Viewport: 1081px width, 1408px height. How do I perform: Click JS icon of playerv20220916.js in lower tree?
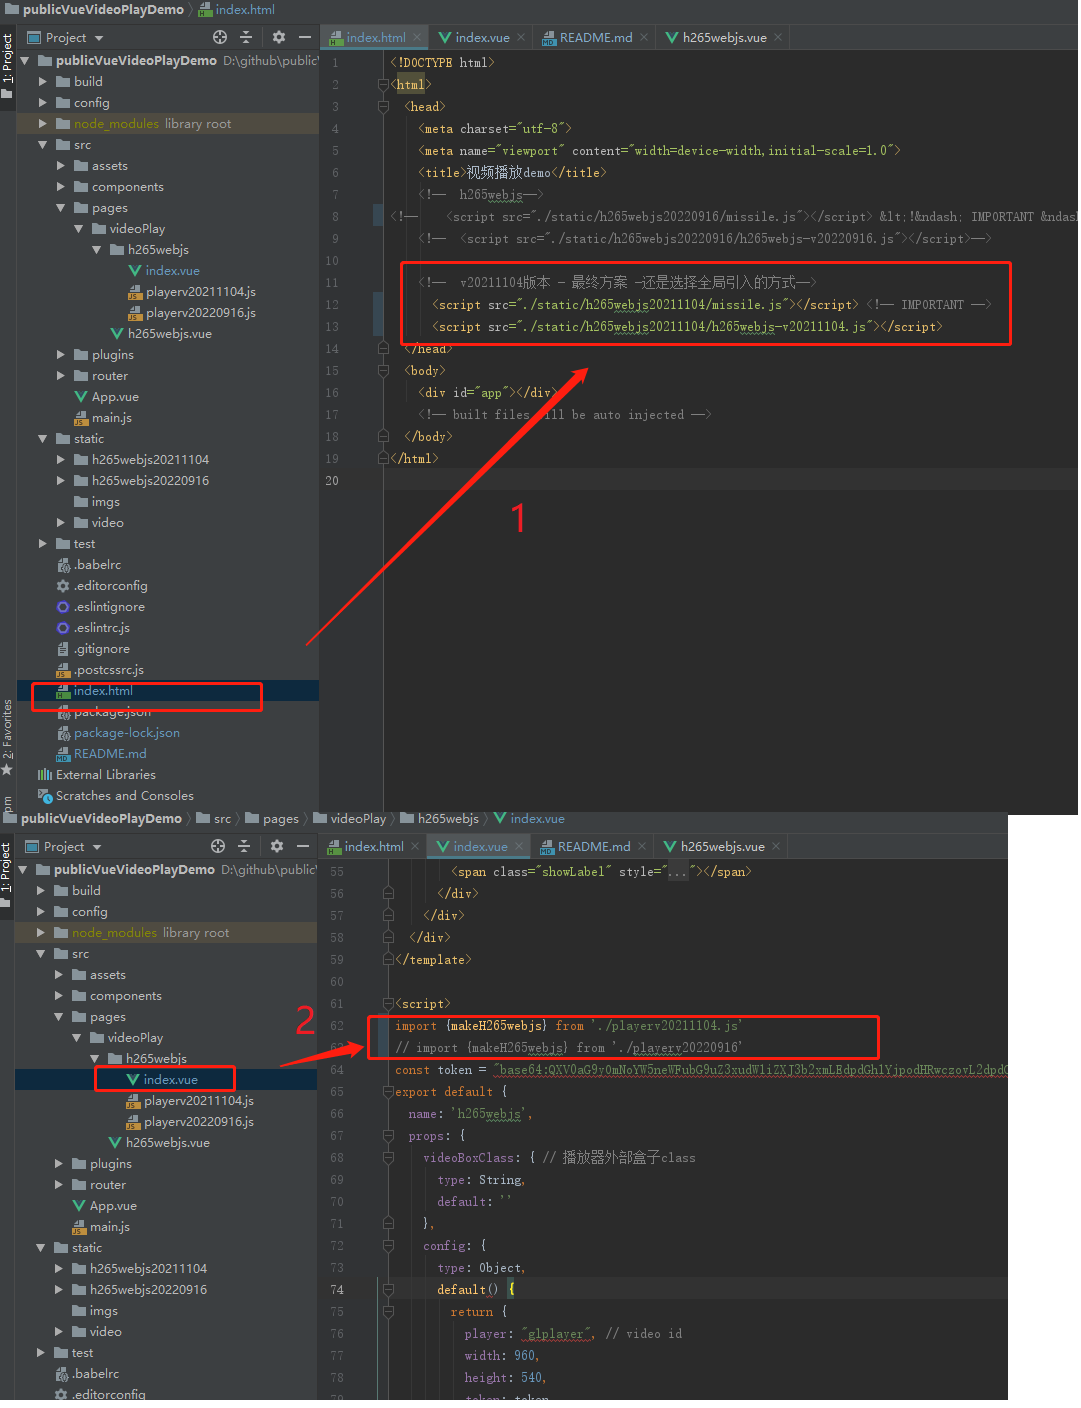pos(133,1122)
